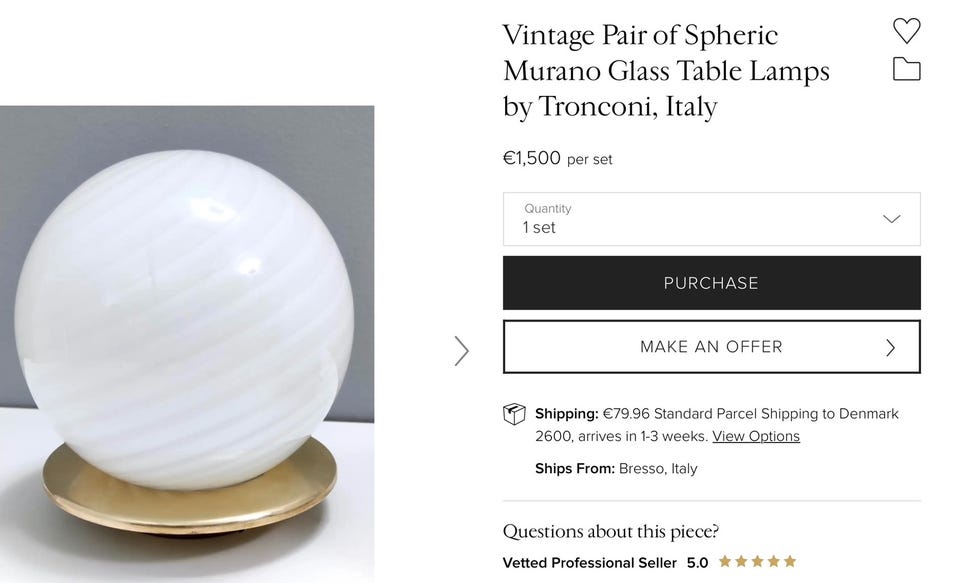Open the View Options shipping link
Screen dimensions: 960x583
pyautogui.click(x=755, y=436)
